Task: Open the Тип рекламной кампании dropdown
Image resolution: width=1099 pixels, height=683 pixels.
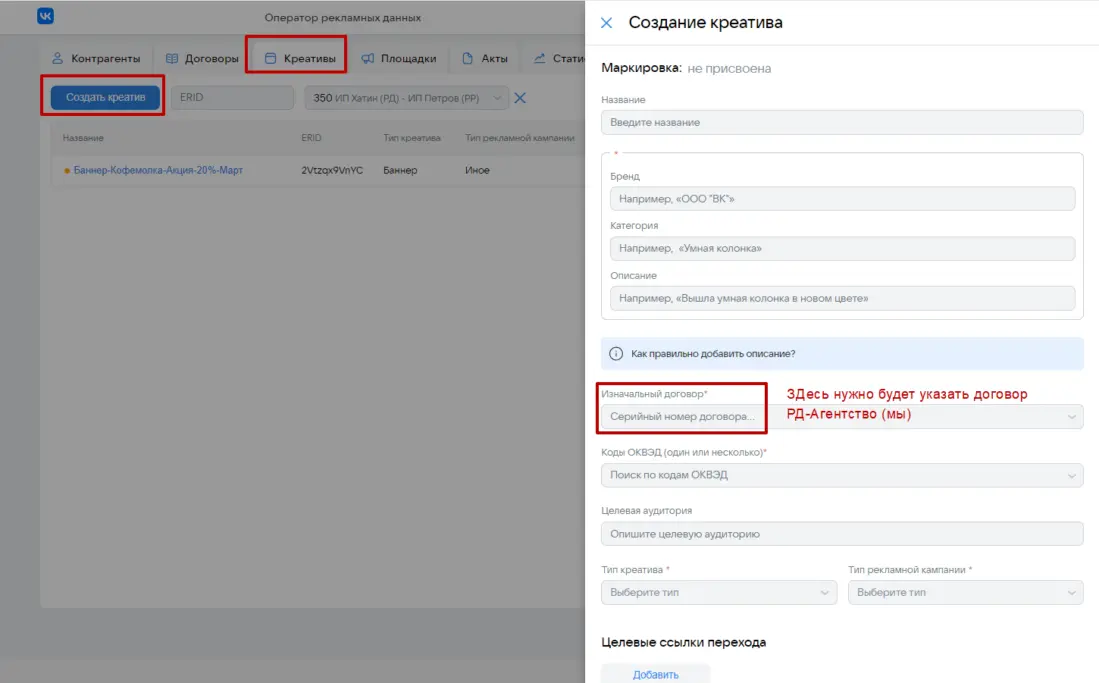Action: 965,592
